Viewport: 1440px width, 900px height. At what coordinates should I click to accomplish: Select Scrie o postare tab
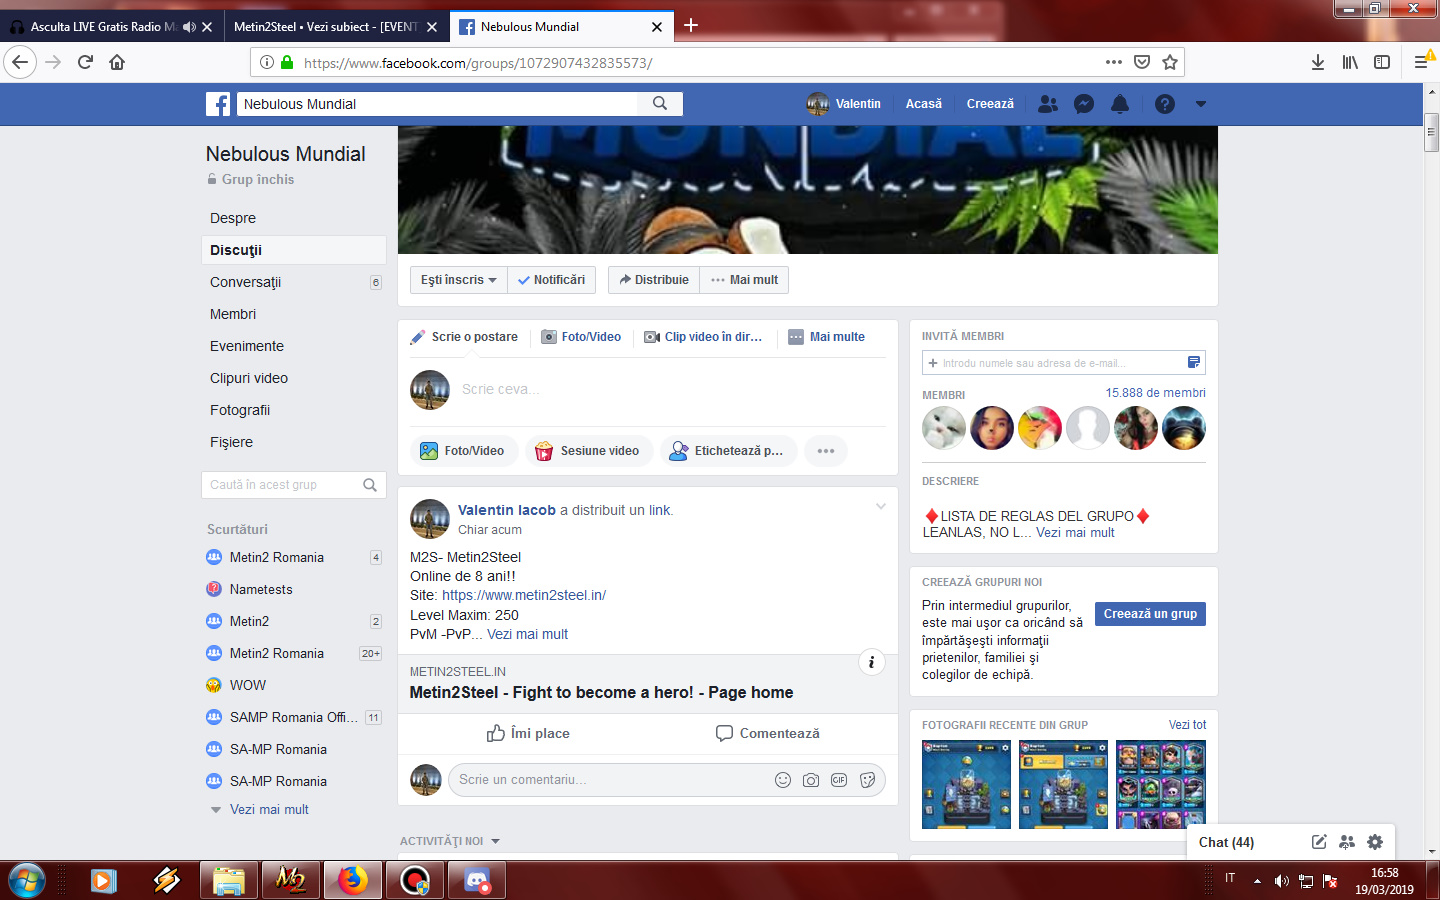[464, 337]
